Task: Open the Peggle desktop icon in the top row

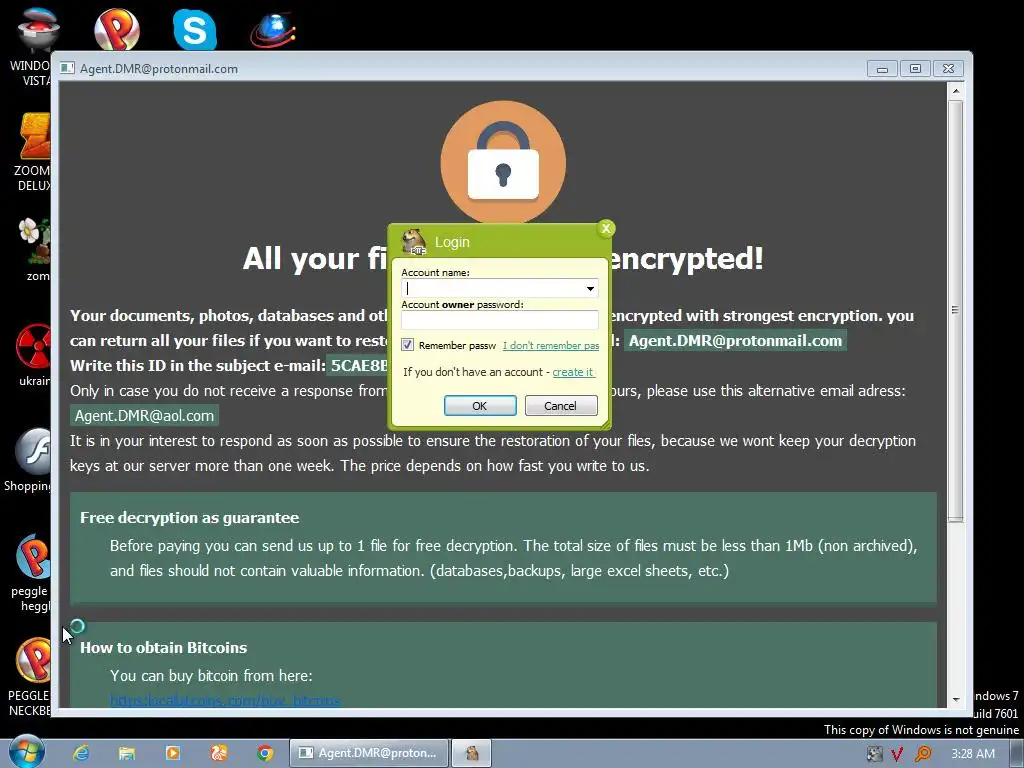Action: (x=117, y=29)
